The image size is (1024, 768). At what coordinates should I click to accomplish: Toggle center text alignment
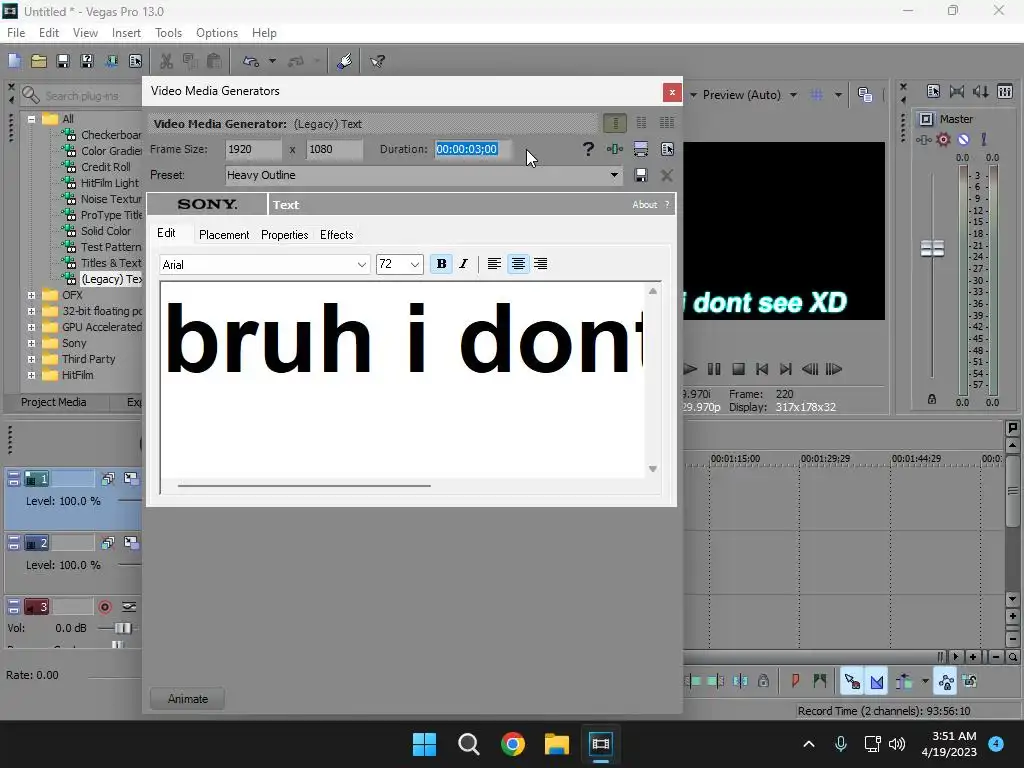518,264
